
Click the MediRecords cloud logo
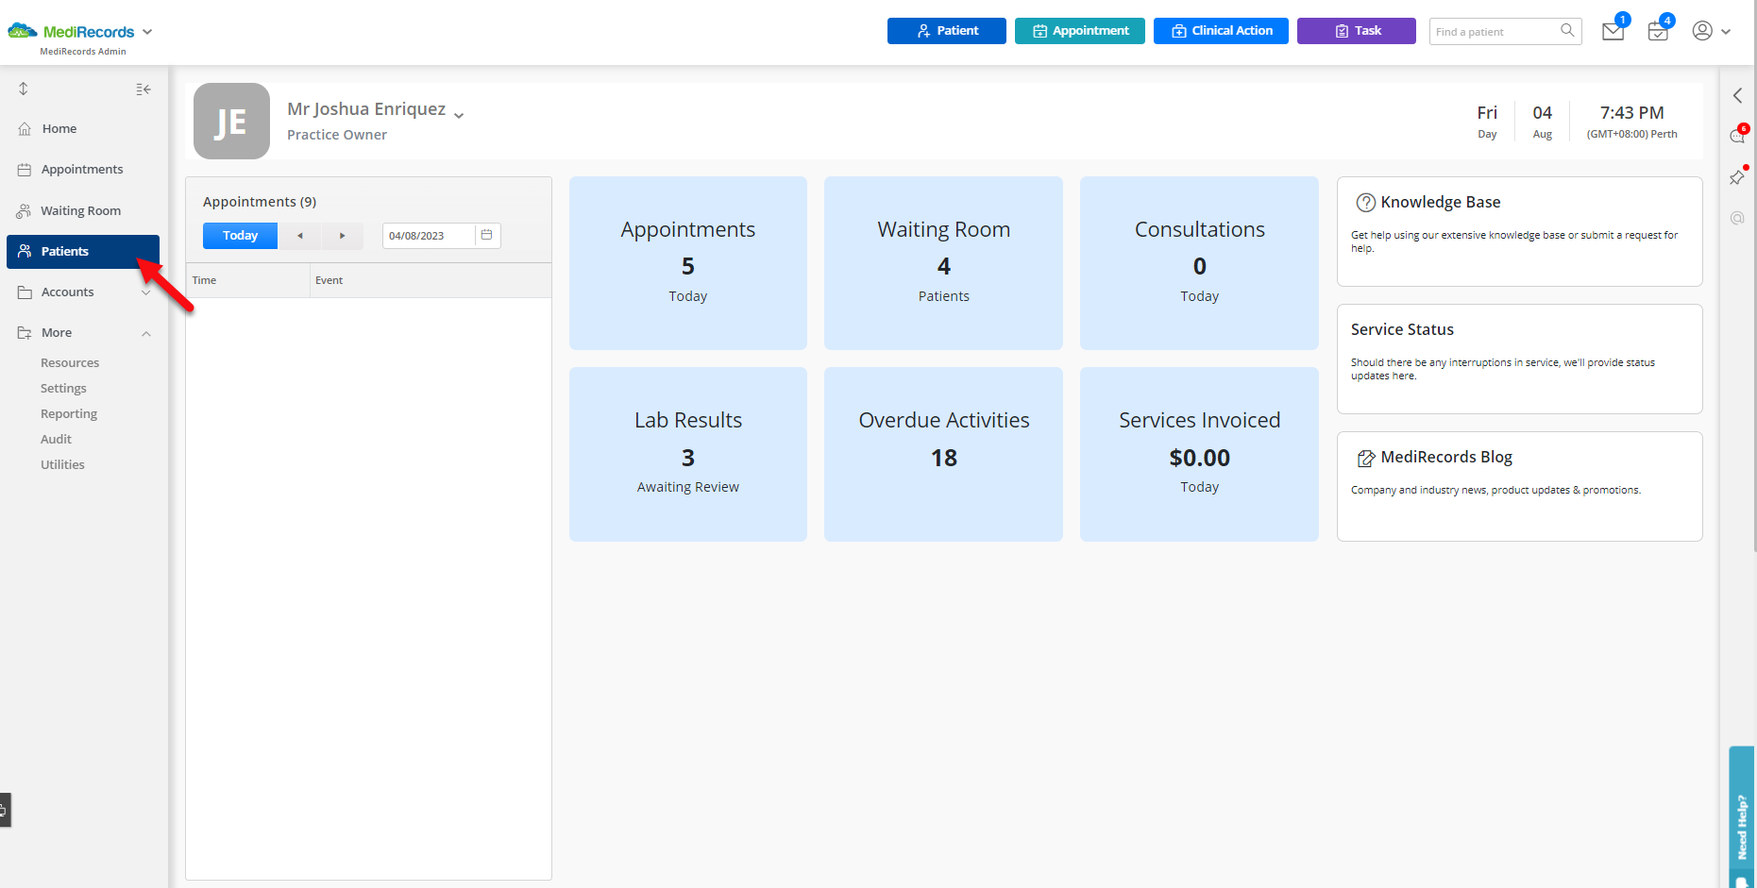click(22, 31)
